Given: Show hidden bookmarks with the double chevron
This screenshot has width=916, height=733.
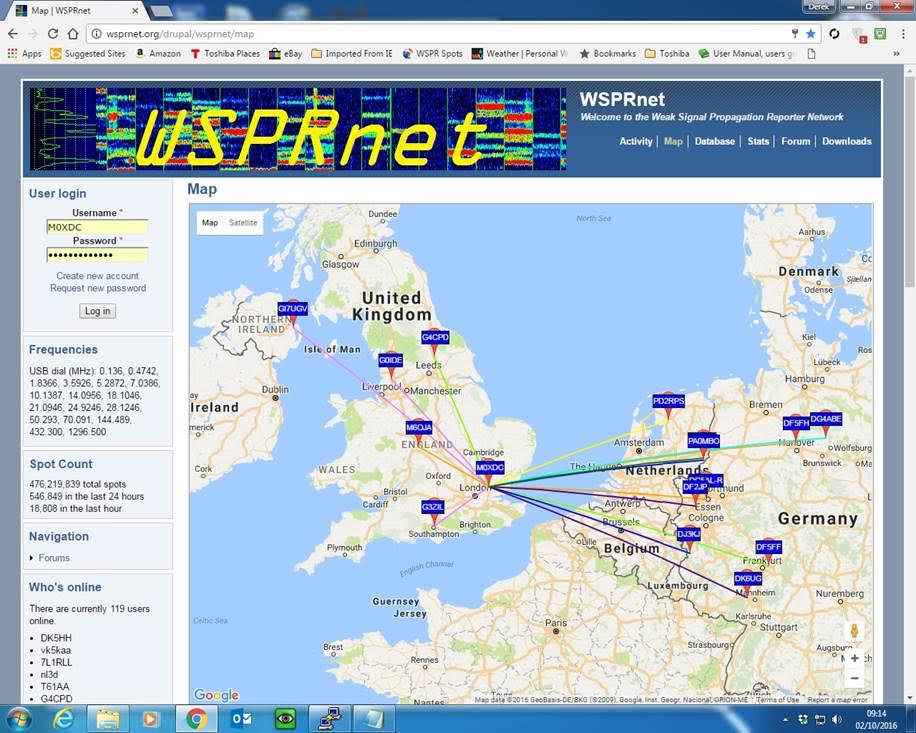Looking at the screenshot, I should click(x=896, y=54).
